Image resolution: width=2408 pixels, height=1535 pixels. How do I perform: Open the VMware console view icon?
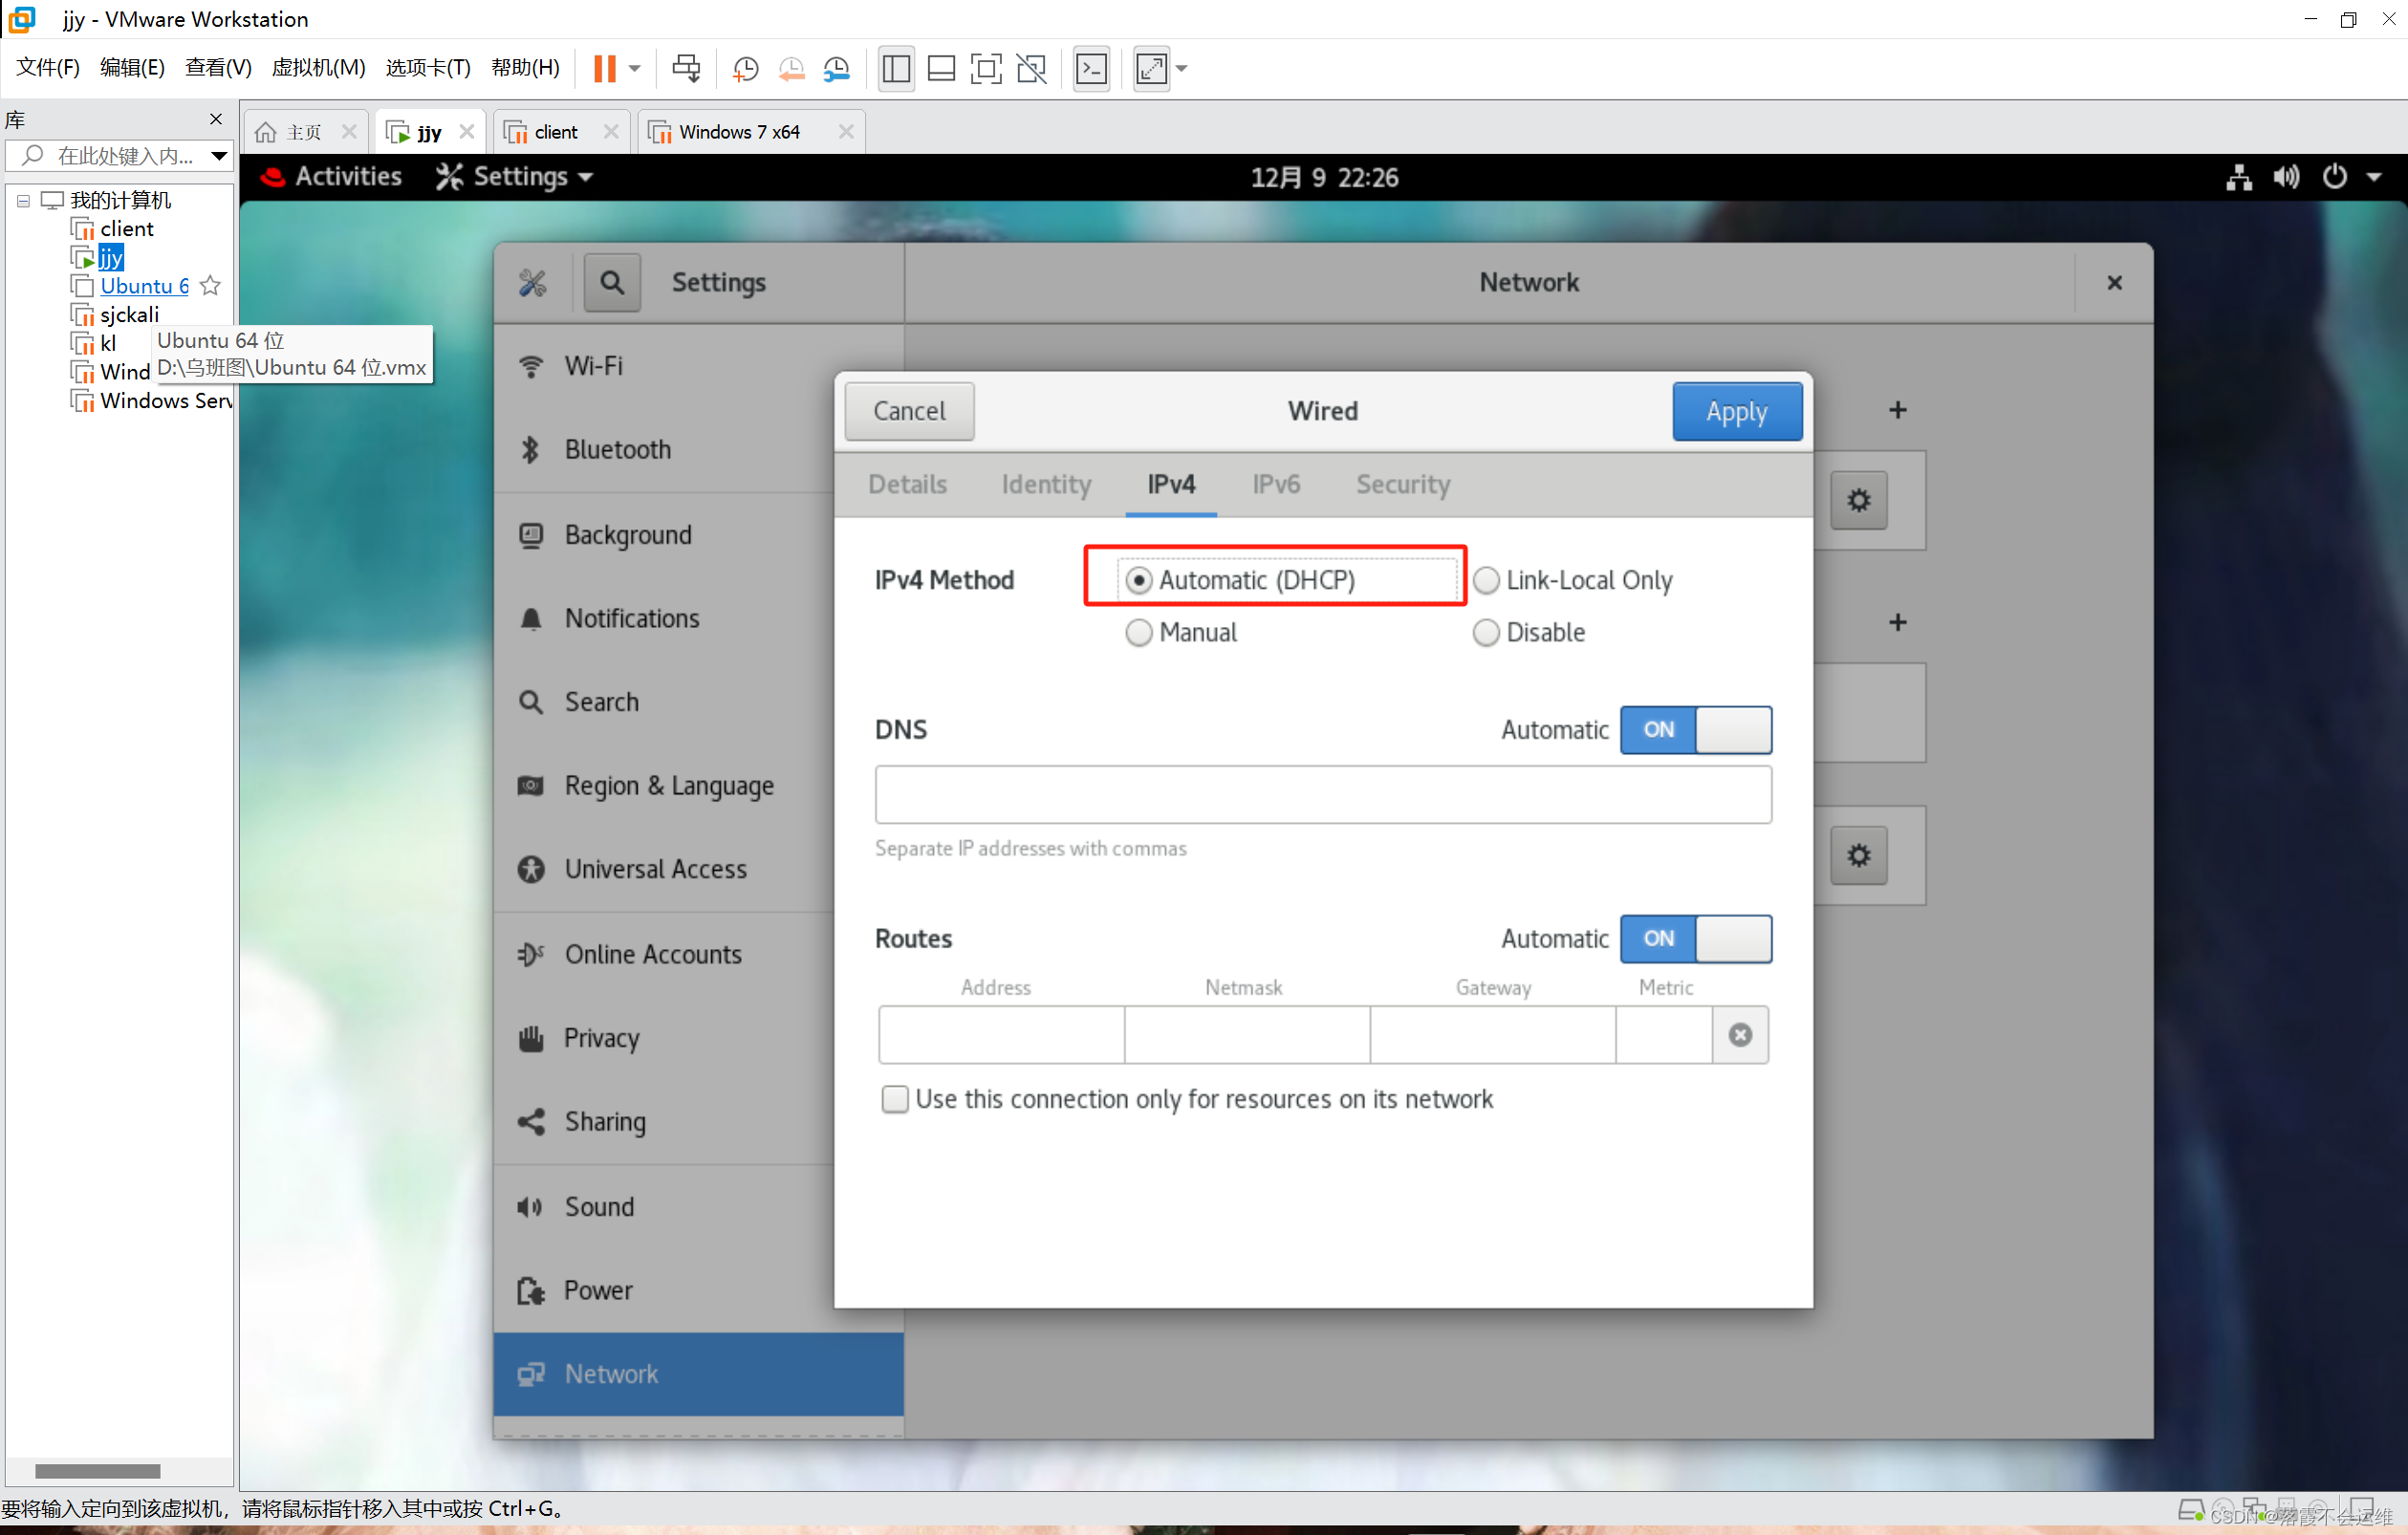pos(1091,68)
